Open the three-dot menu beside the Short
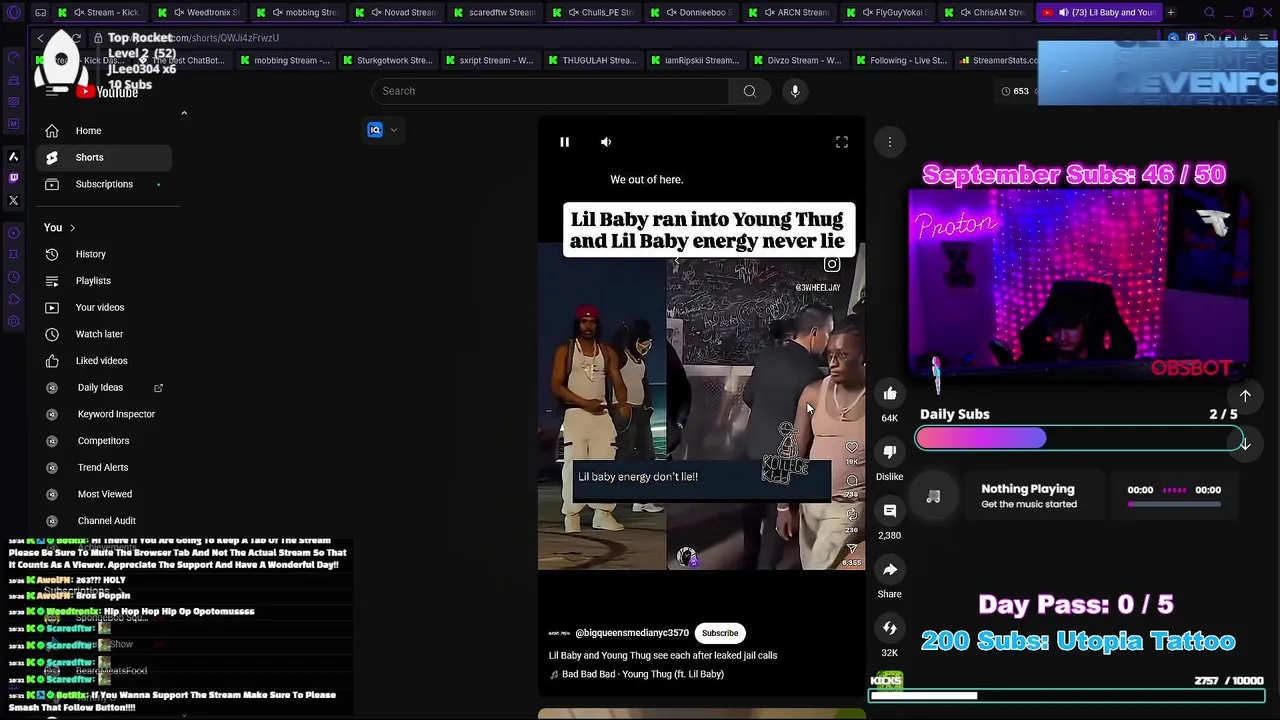 click(x=889, y=142)
